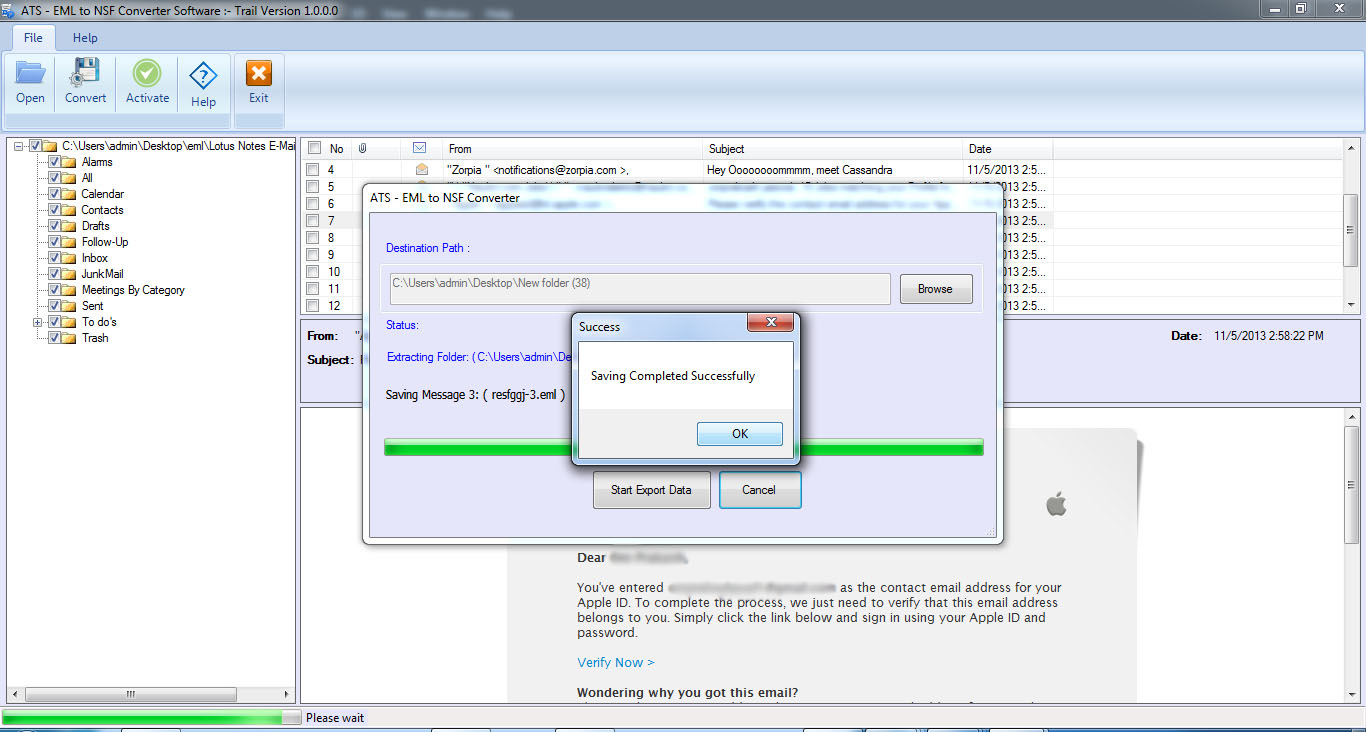Screen dimensions: 1366x732
Task: Click the preview pane scroll-down arrow
Action: coord(1351,693)
